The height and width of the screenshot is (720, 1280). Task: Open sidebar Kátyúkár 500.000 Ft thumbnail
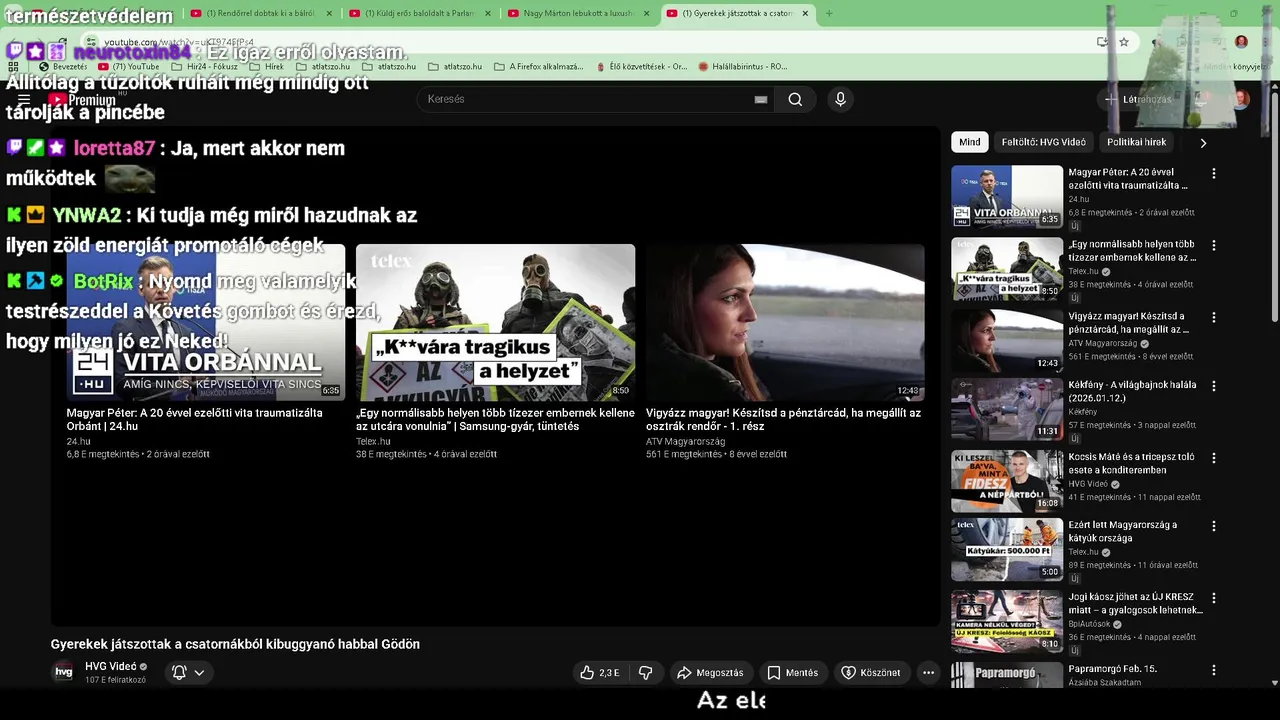(x=1007, y=549)
